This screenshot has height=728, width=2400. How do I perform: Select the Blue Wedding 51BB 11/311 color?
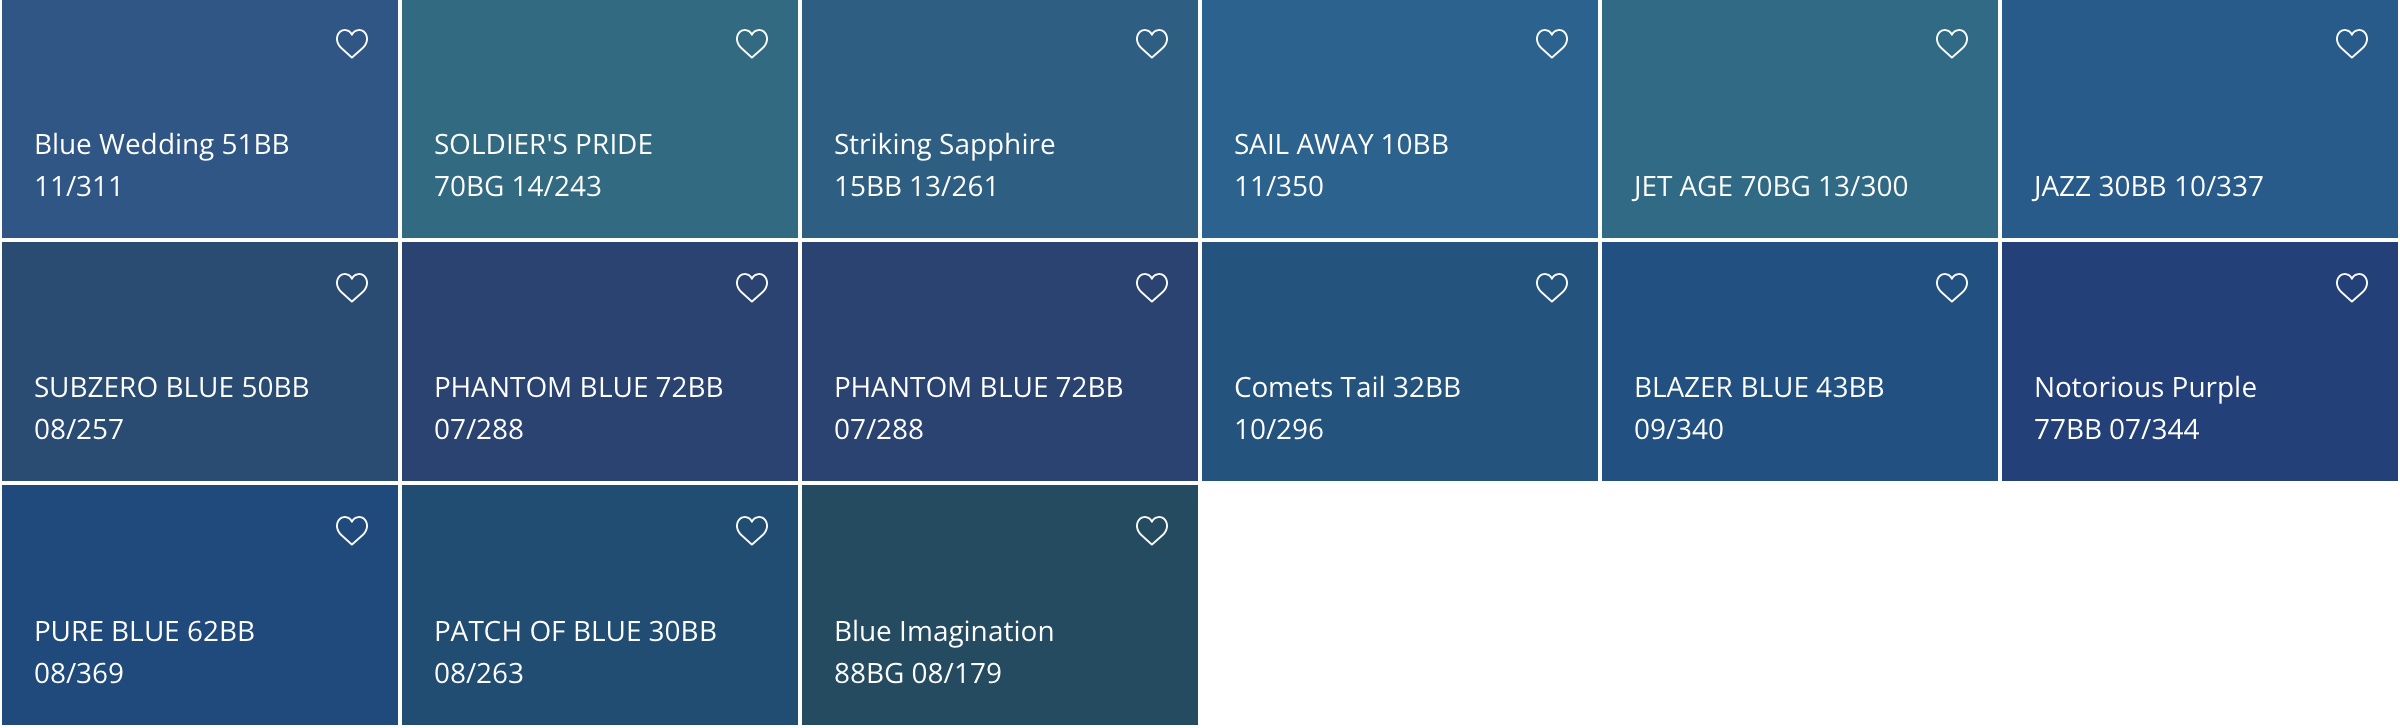(x=200, y=119)
